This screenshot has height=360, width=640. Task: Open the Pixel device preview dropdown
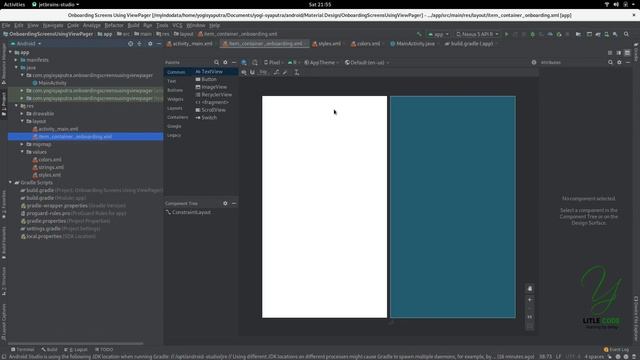274,62
